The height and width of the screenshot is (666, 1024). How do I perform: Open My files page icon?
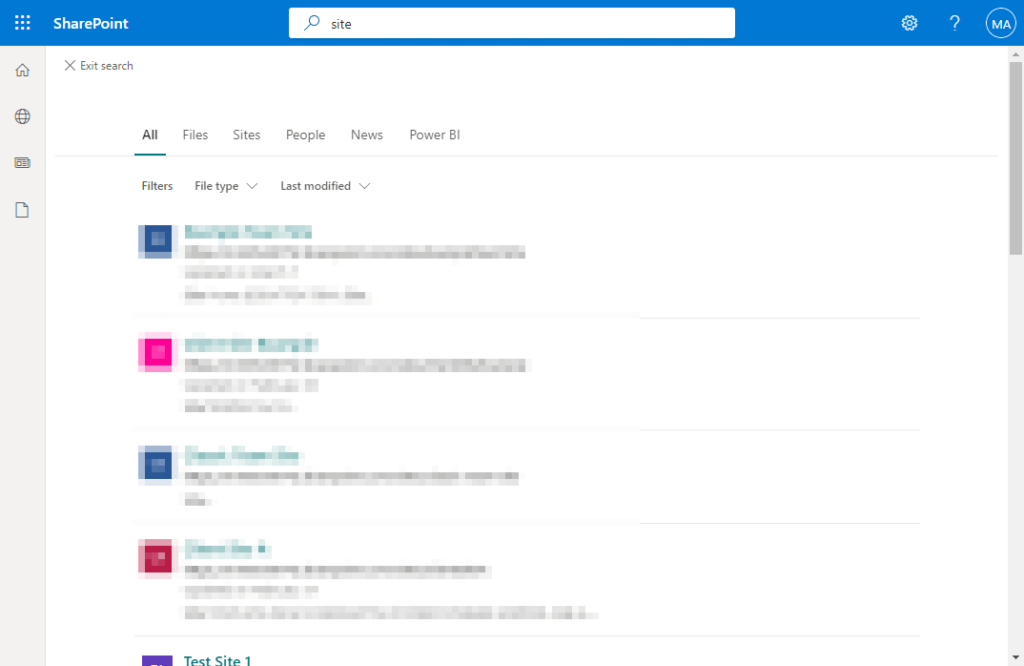click(22, 210)
